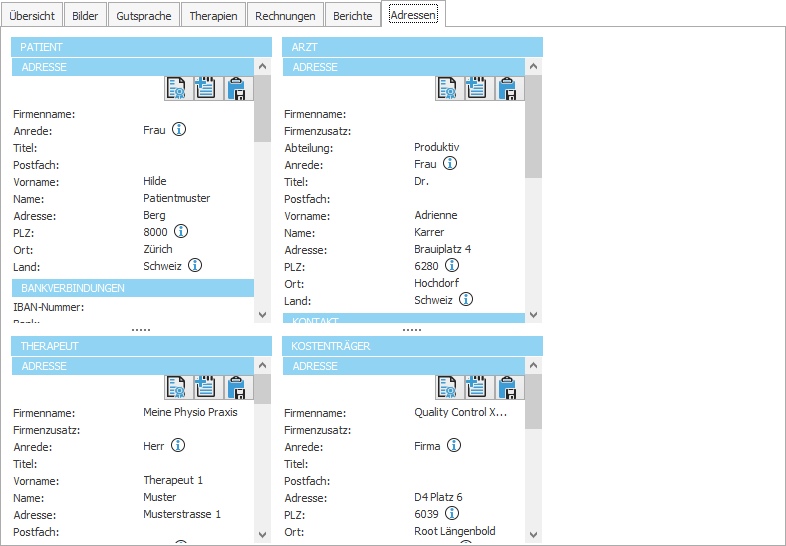This screenshot has width=786, height=546.
Task: Click info icon beside Anrede Firma
Action: pyautogui.click(x=453, y=446)
